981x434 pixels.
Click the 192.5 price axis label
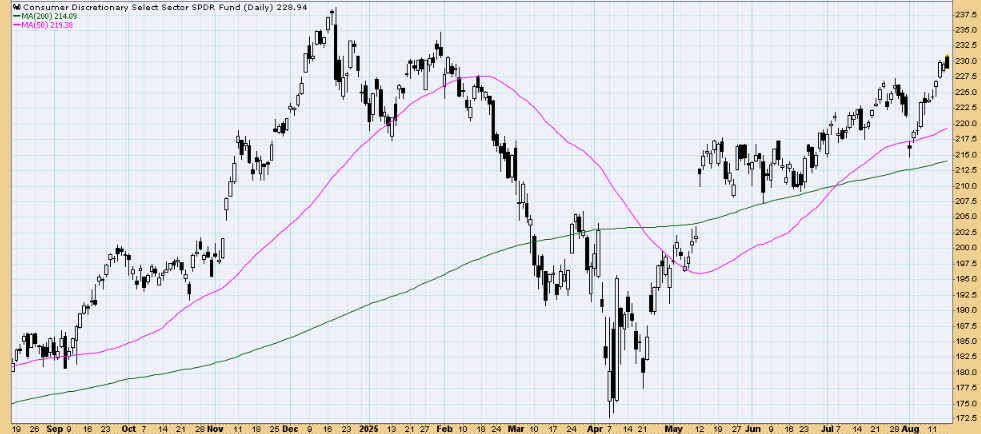pos(966,295)
